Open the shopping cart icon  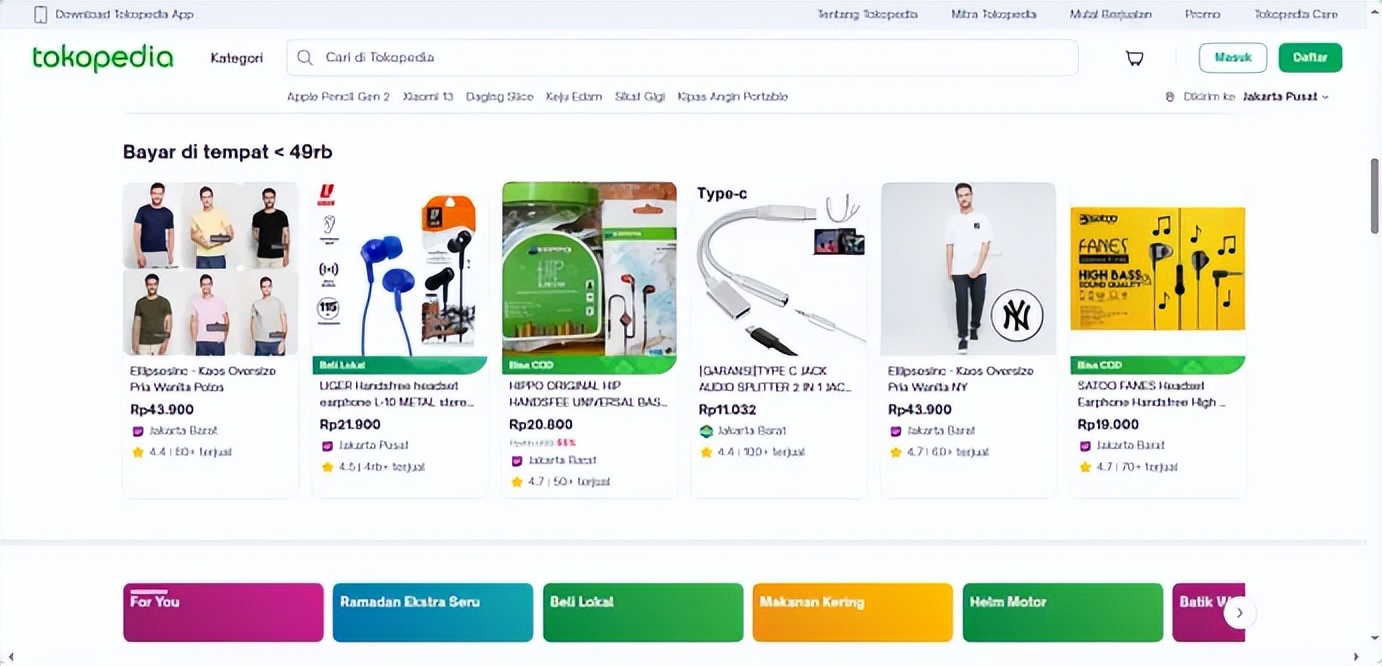coord(1134,58)
